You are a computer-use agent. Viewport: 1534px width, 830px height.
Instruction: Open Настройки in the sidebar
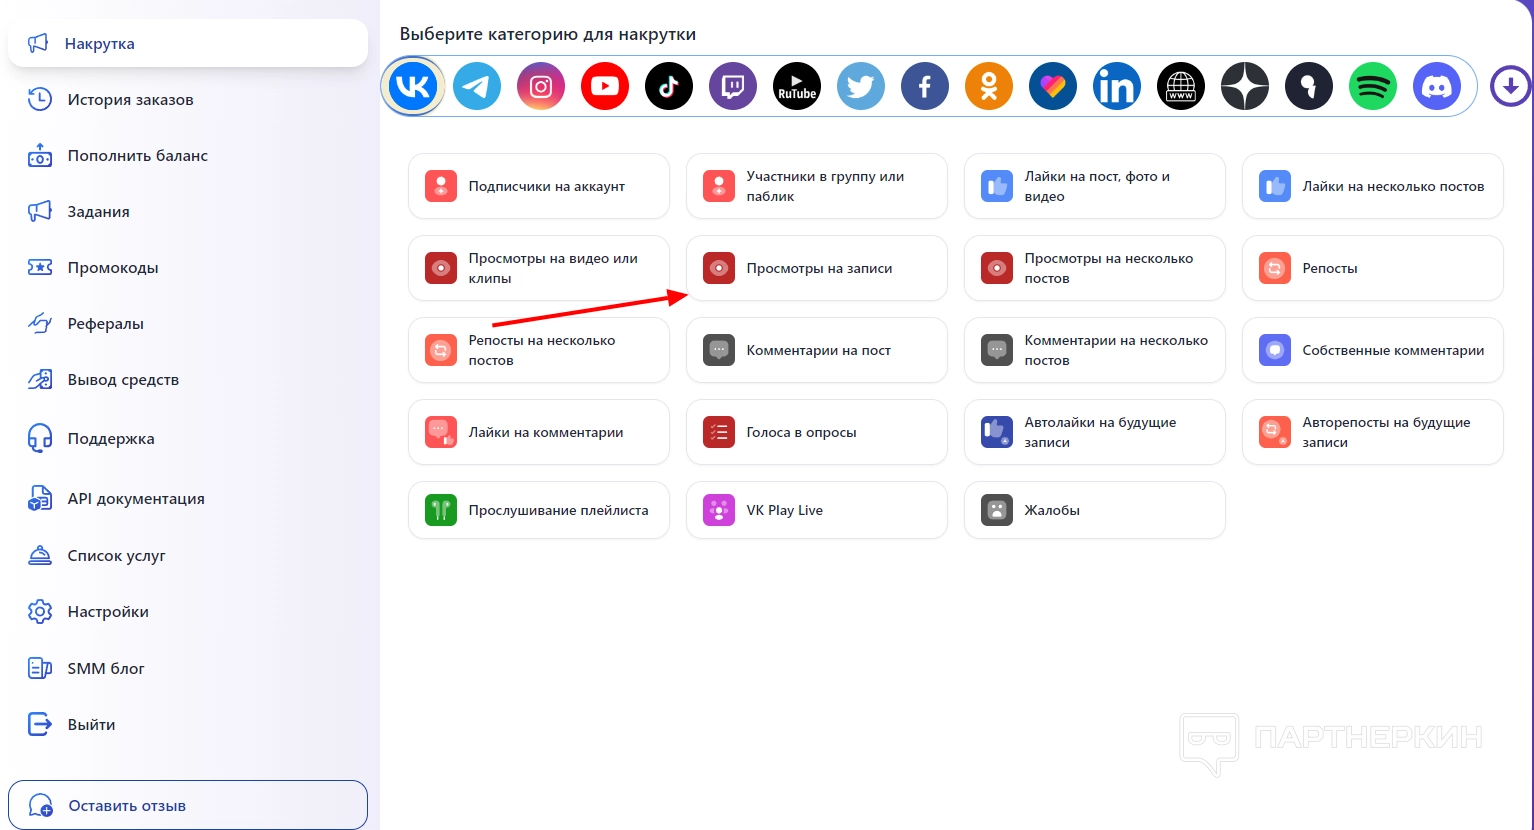tap(188, 612)
